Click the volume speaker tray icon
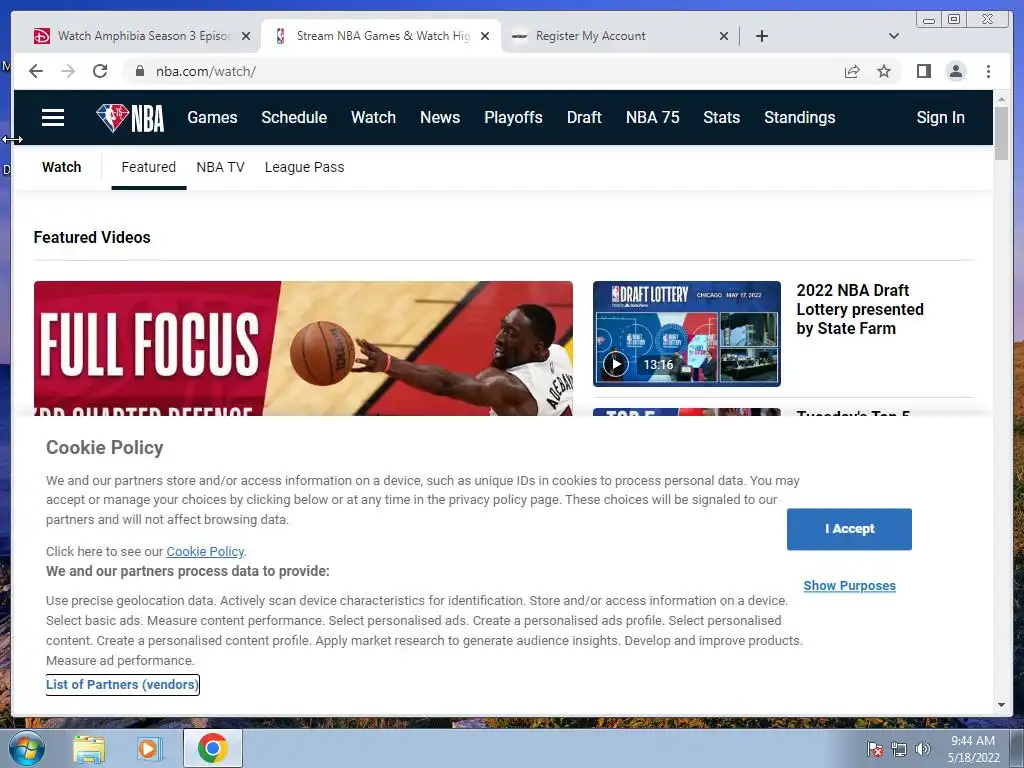 [x=922, y=749]
